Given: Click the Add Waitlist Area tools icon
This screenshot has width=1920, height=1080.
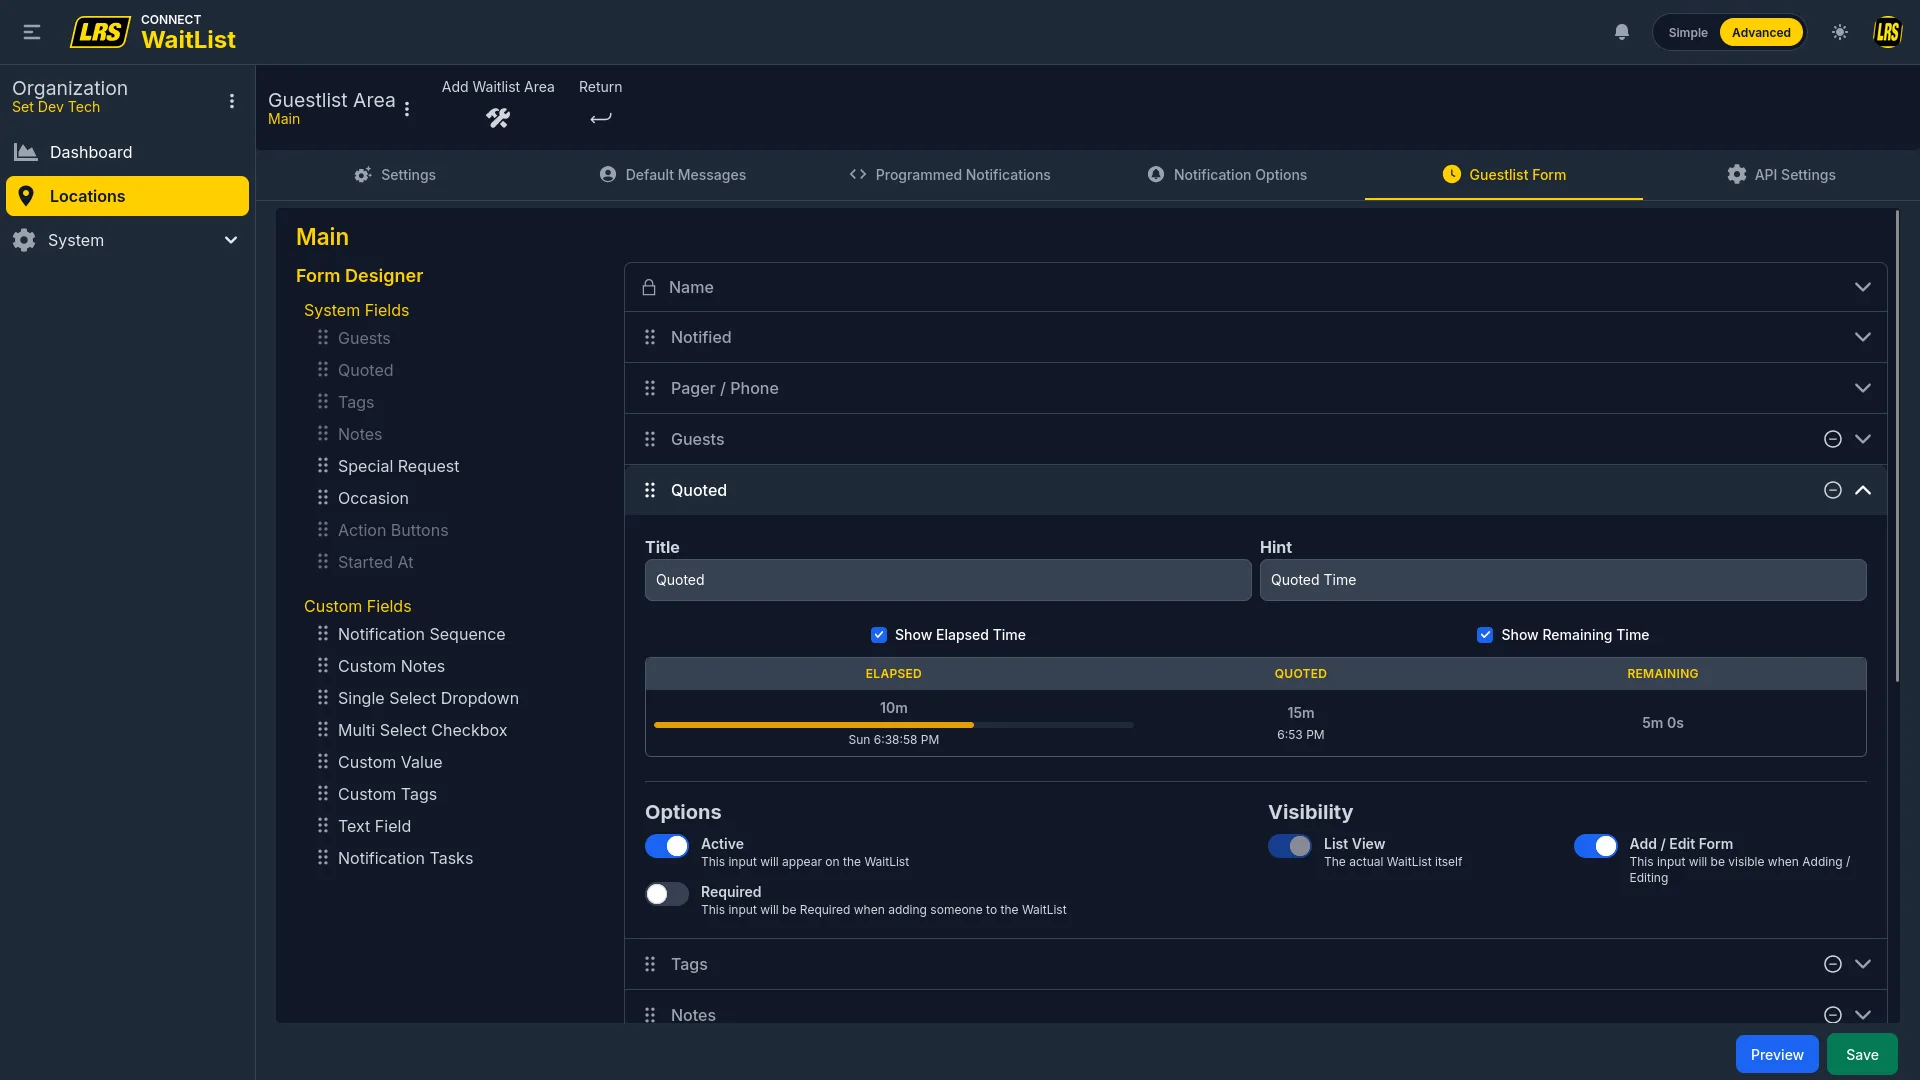Looking at the screenshot, I should coord(498,118).
